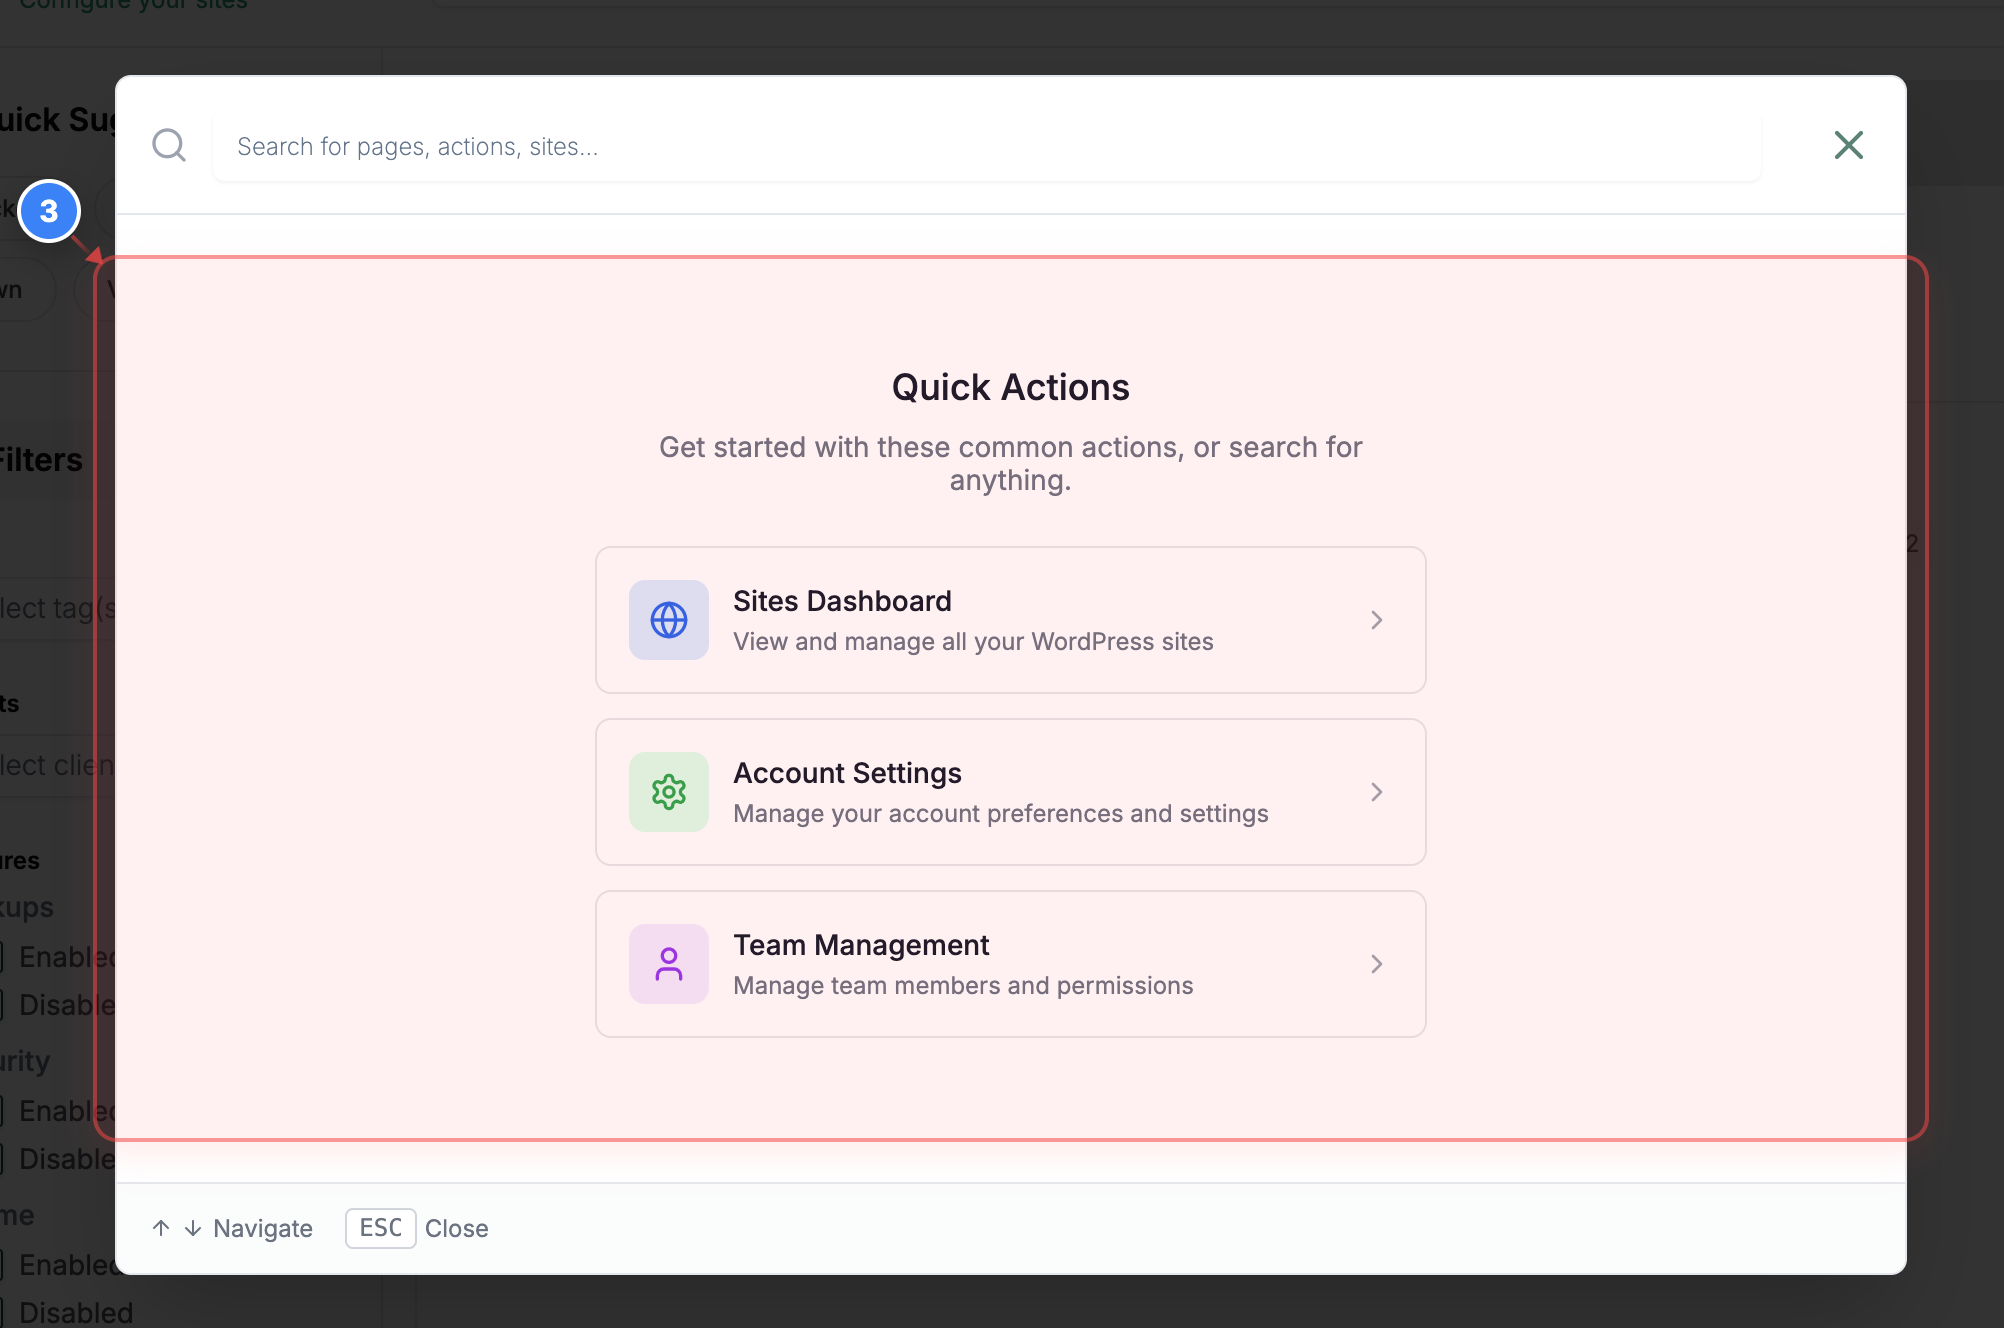Click the X icon to dismiss the search modal
The height and width of the screenshot is (1328, 2004).
1848,145
